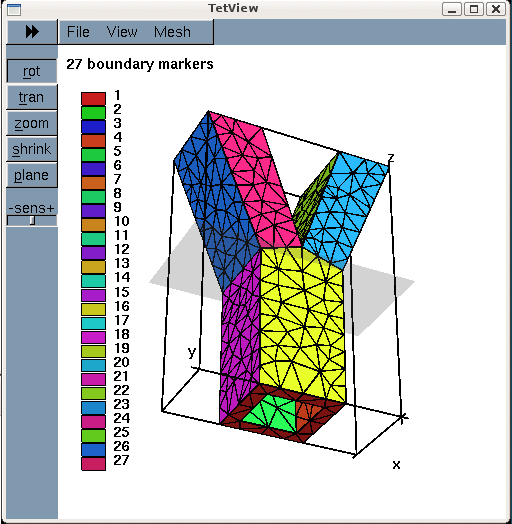512x524 pixels.
Task: Click the sensitivity slider handle
Action: click(32, 221)
